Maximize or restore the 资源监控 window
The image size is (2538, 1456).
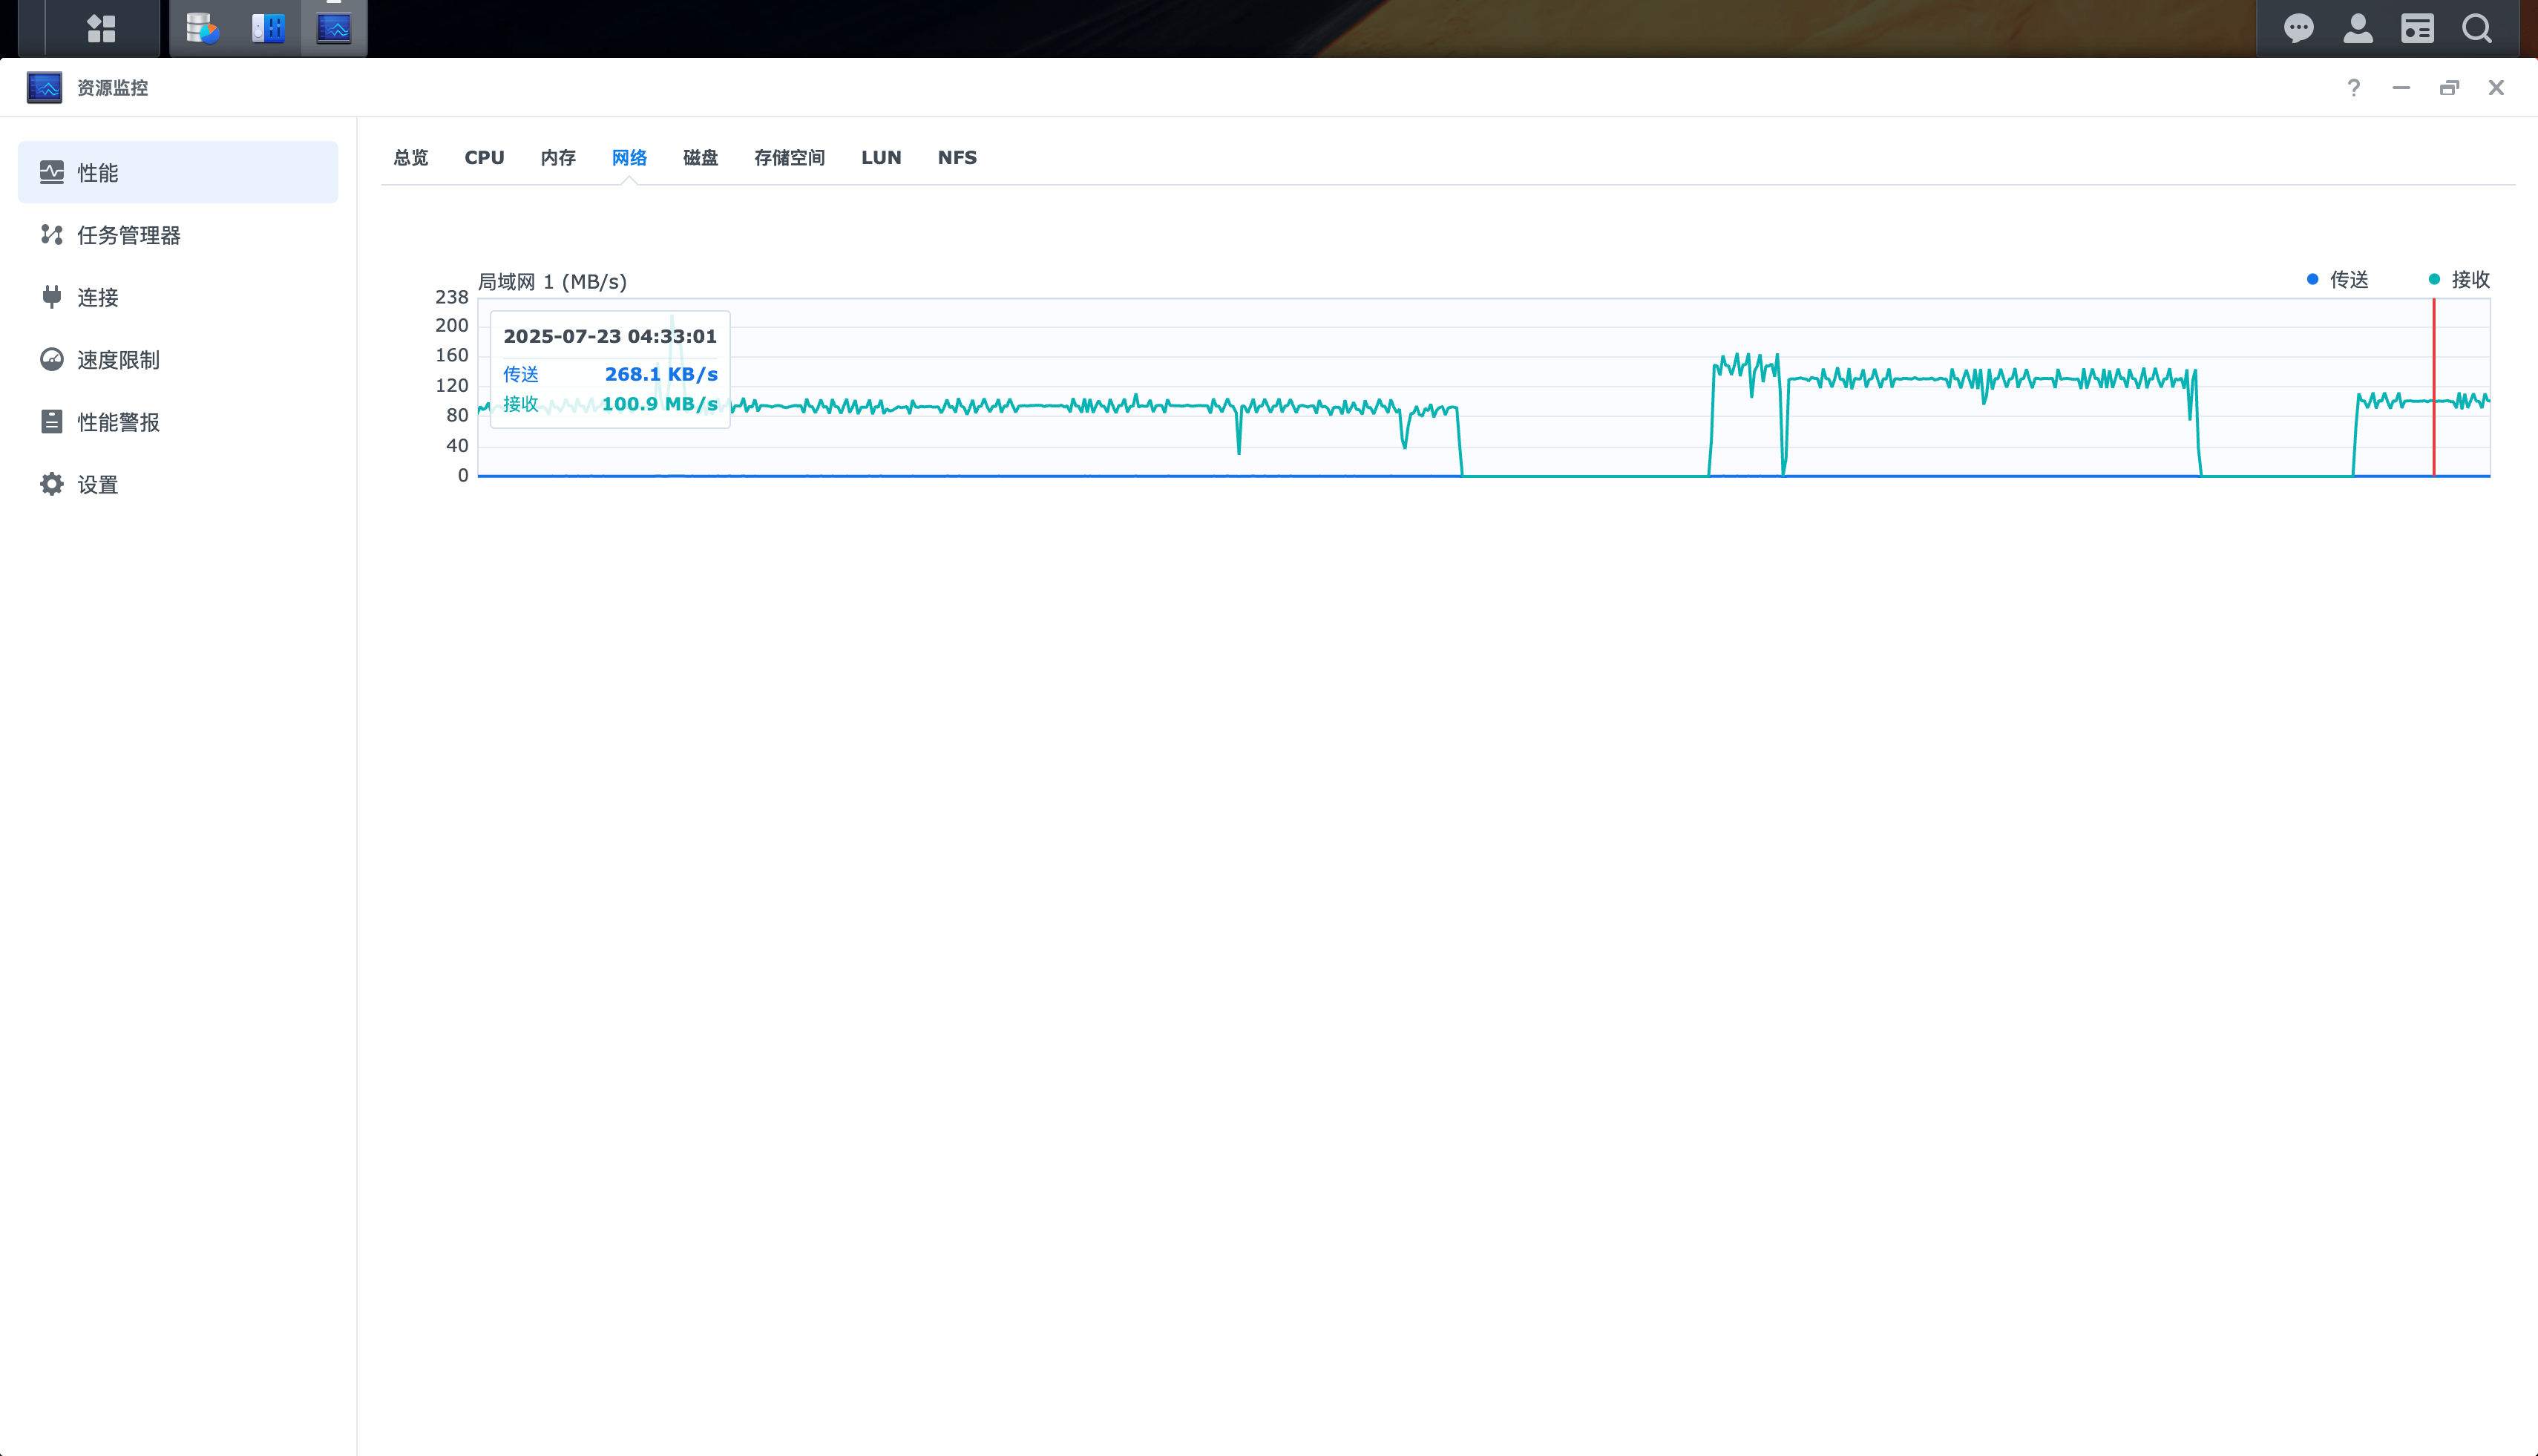point(2449,88)
